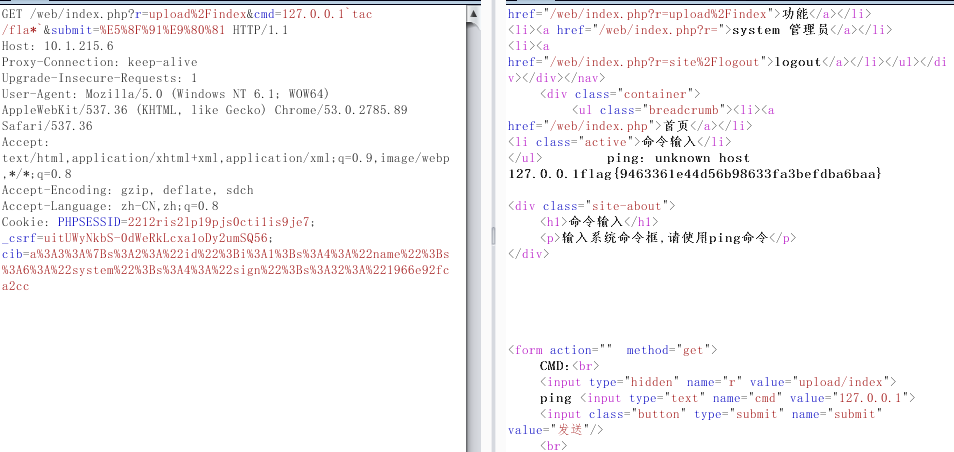Viewport: 954px width, 452px height.
Task: Select the line beginning with cib=a%3A3
Action: 225,254
